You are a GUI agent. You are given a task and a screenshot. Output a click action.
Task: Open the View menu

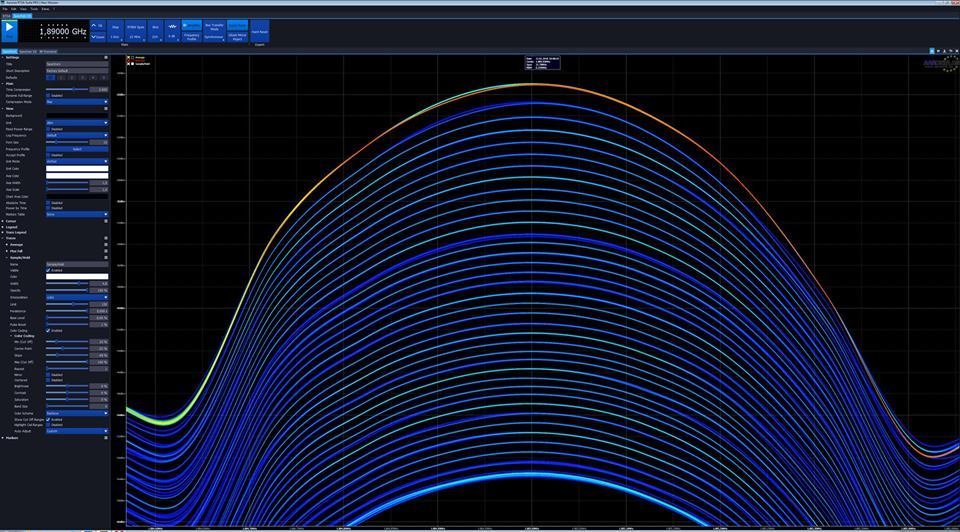(x=23, y=9)
